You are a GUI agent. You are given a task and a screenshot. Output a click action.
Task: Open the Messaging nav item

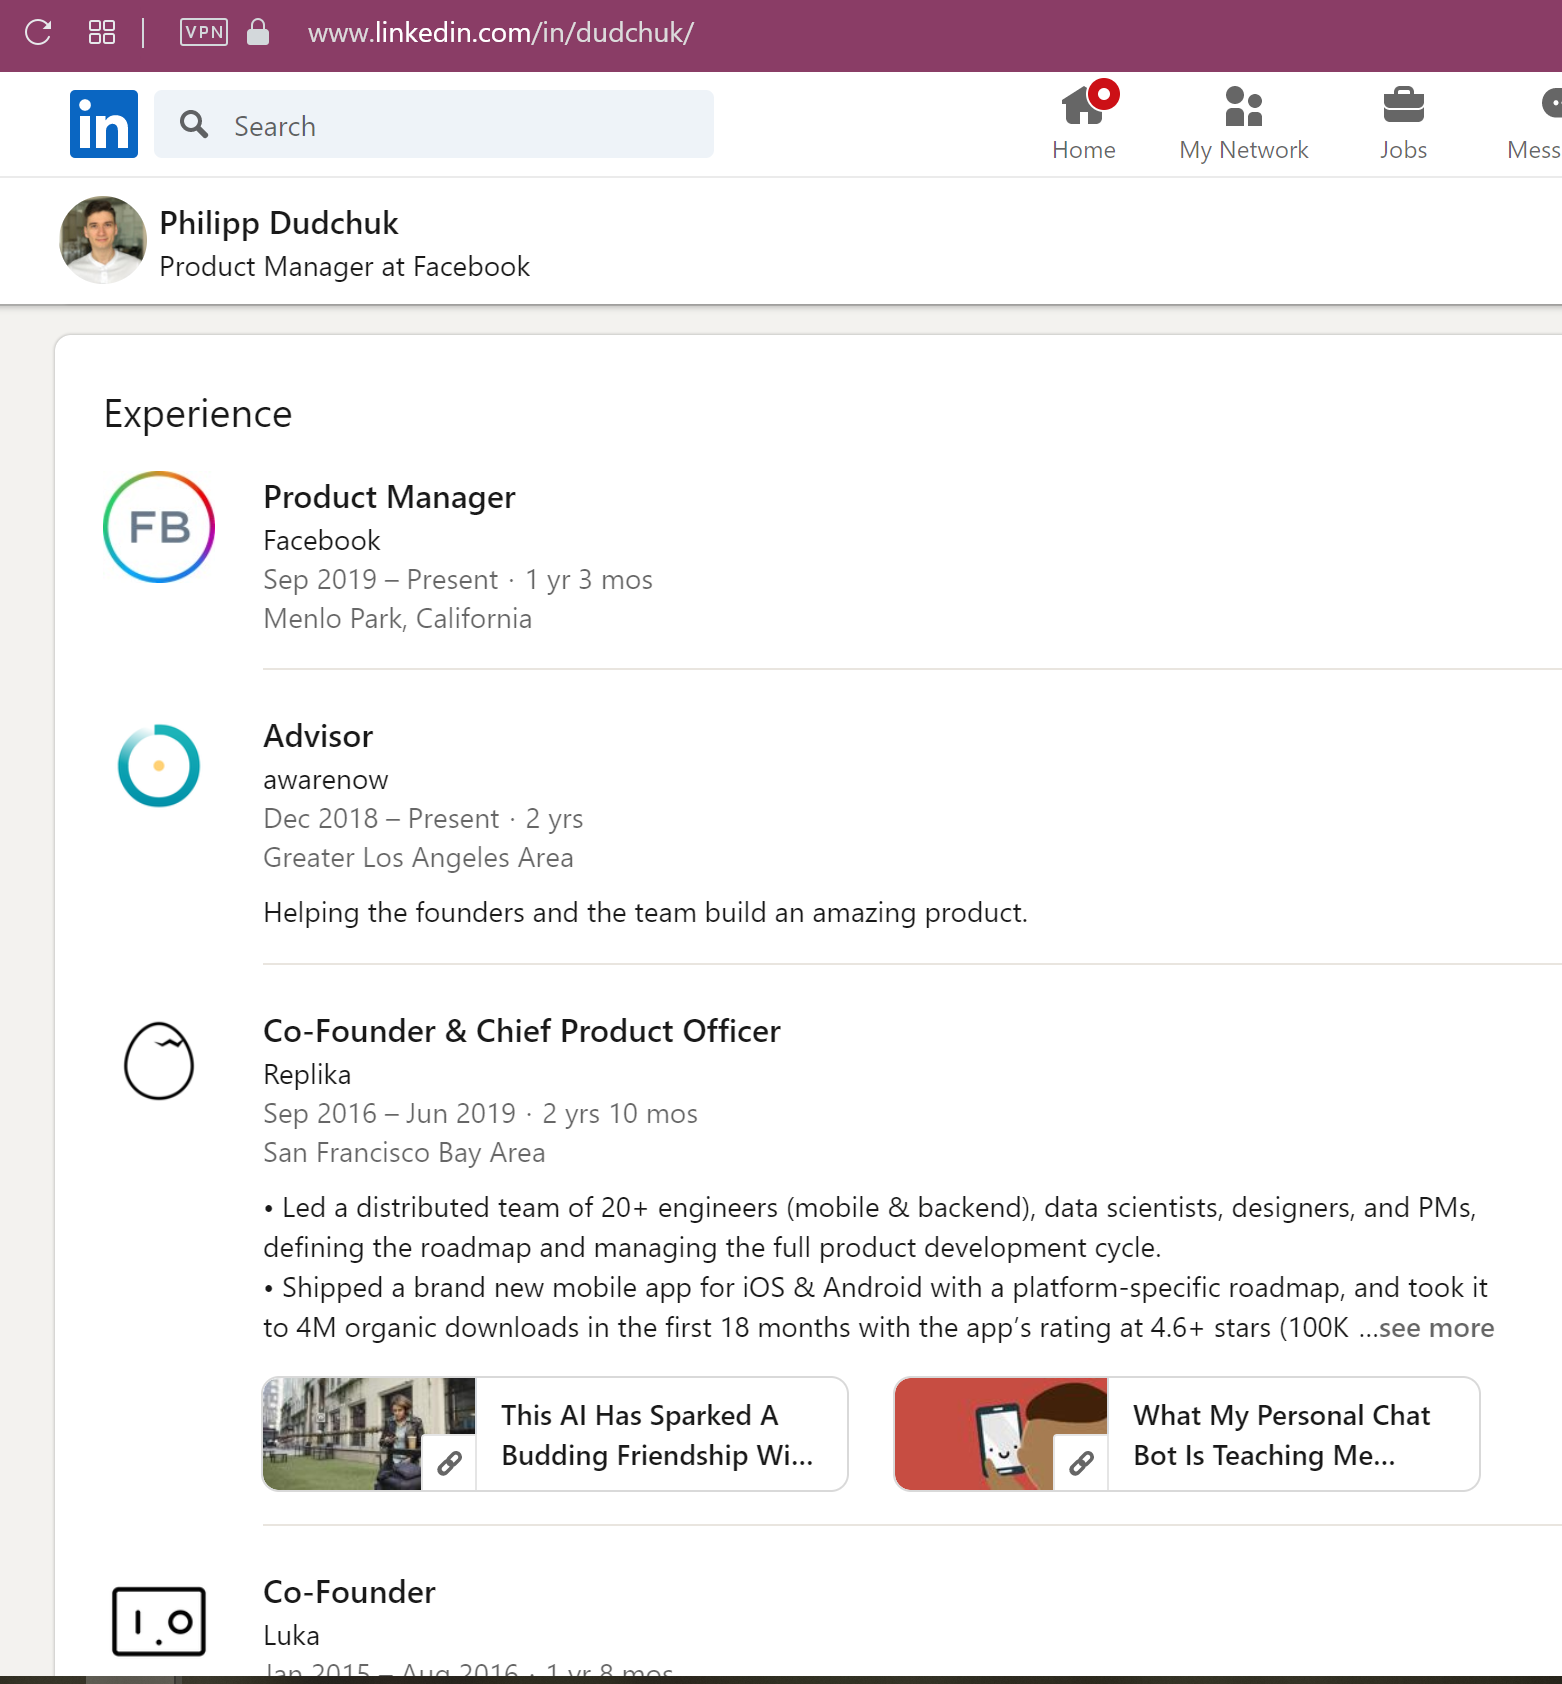pyautogui.click(x=1534, y=122)
